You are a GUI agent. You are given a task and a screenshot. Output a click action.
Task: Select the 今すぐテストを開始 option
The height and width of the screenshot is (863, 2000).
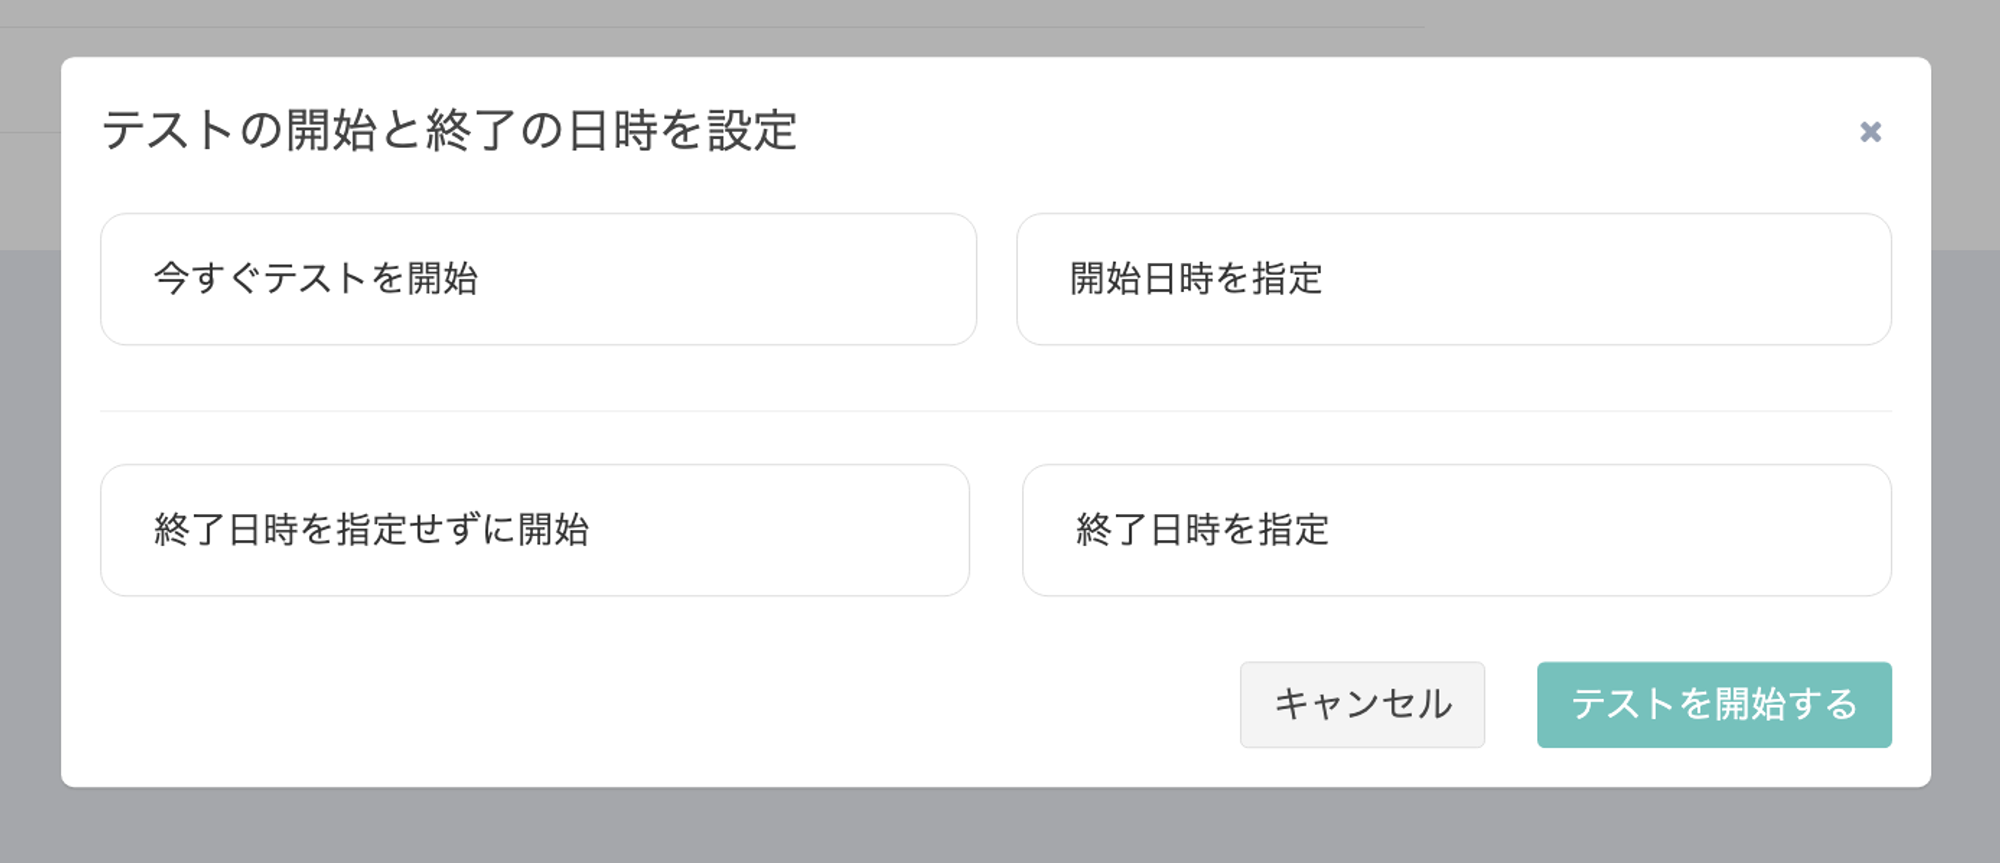(x=538, y=279)
